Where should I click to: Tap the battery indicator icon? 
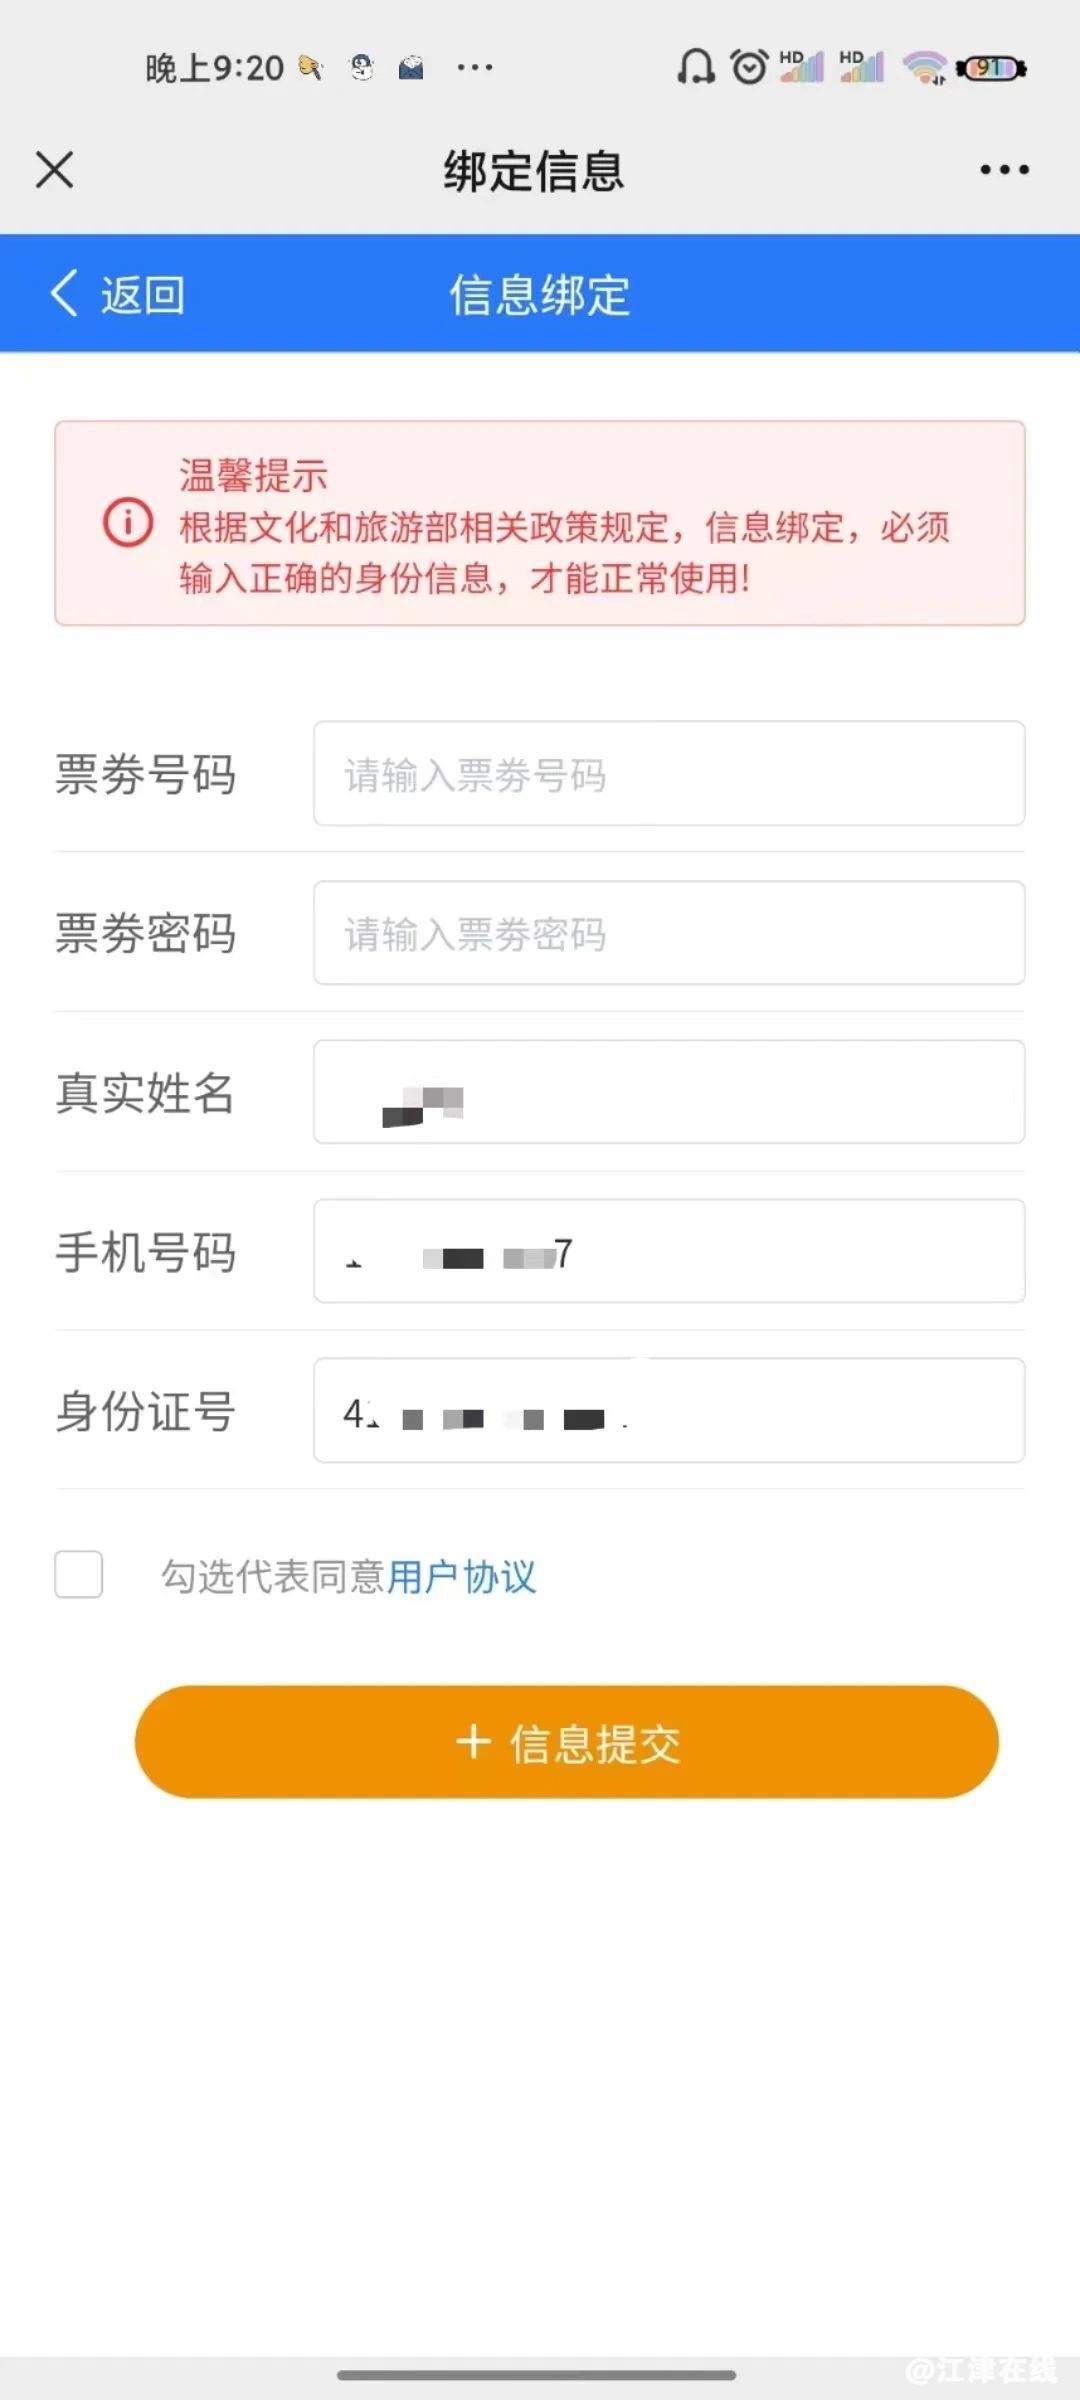pos(991,68)
